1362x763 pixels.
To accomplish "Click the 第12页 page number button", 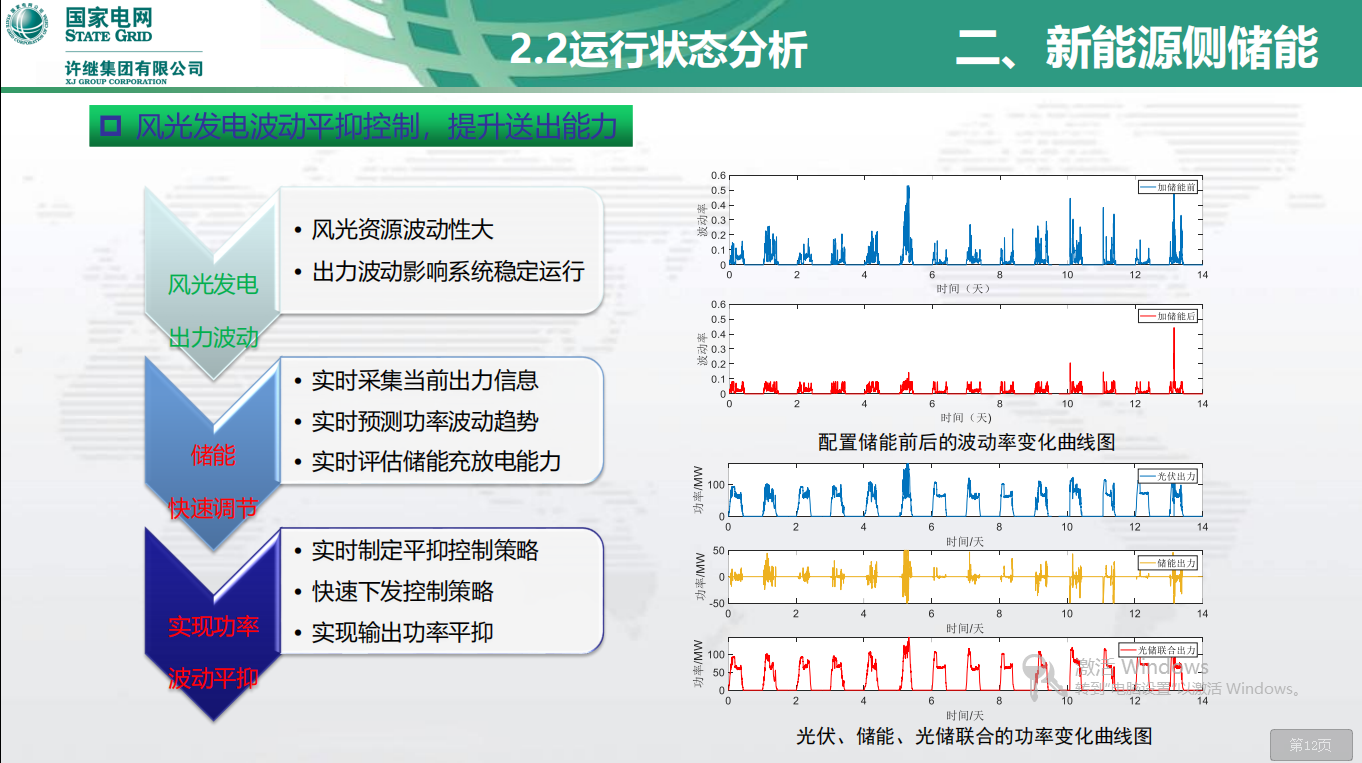I will pos(1310,745).
